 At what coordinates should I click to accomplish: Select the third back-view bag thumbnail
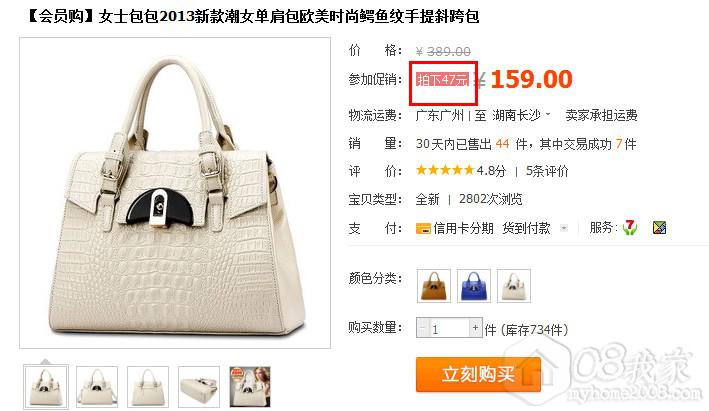click(x=148, y=387)
